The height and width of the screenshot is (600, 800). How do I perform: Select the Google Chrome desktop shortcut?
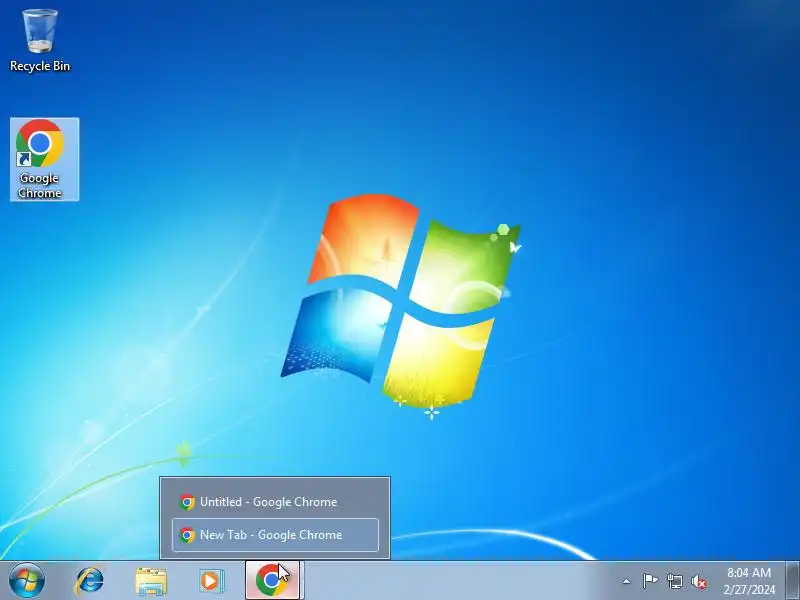[x=44, y=159]
